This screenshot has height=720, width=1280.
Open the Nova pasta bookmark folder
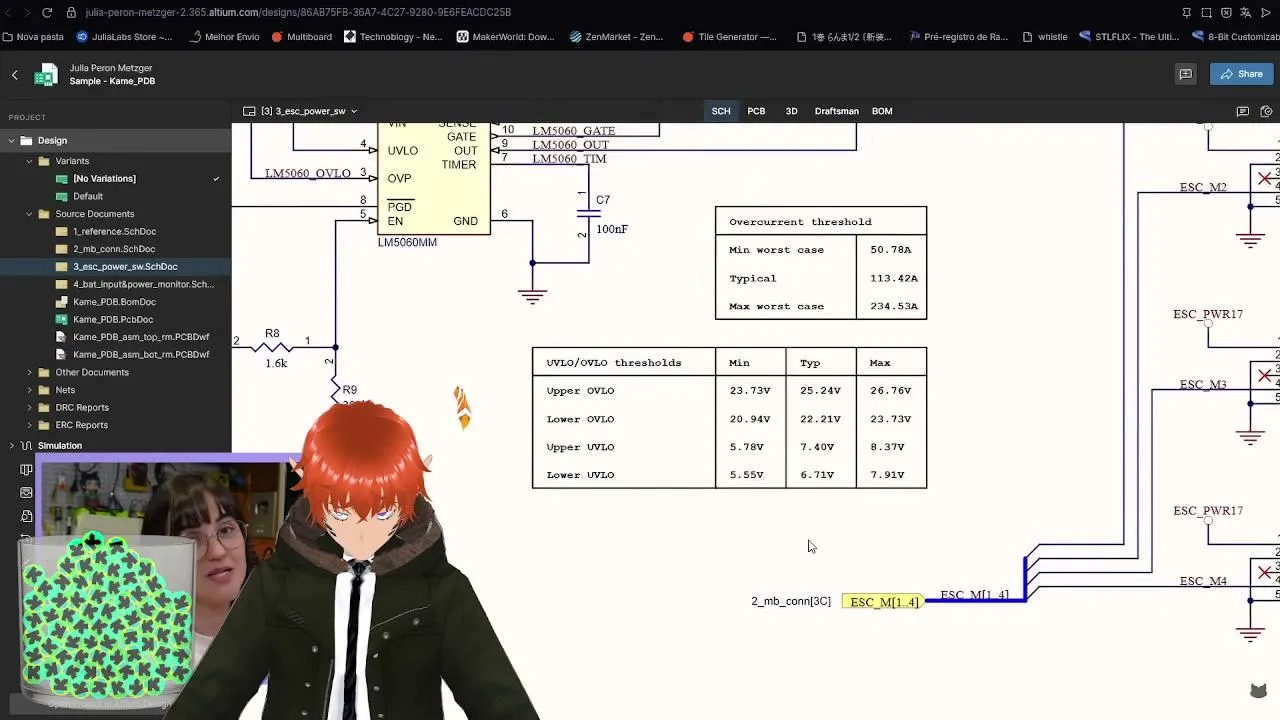click(x=33, y=37)
